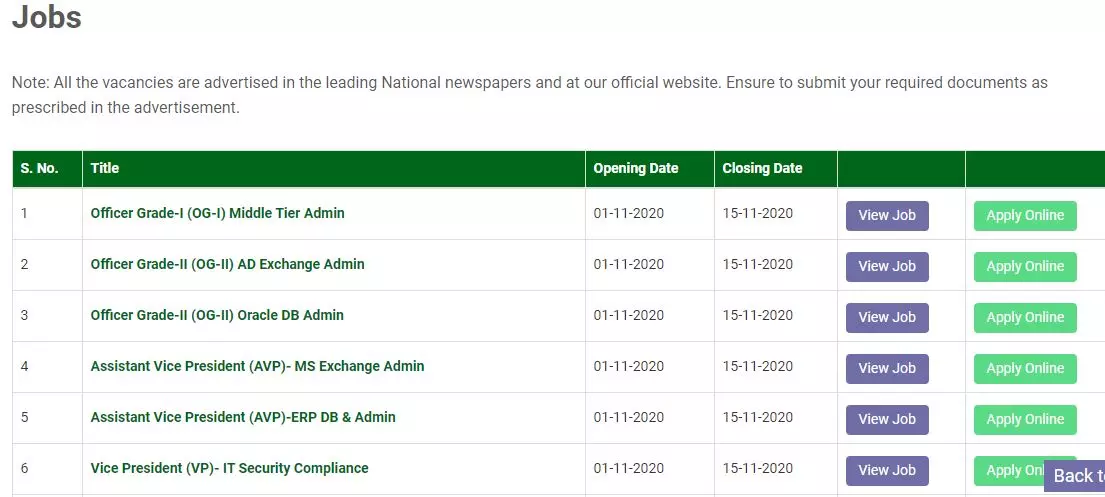Click the Closing Date column header
Viewport: 1105px width, 497px height.
[x=762, y=168]
